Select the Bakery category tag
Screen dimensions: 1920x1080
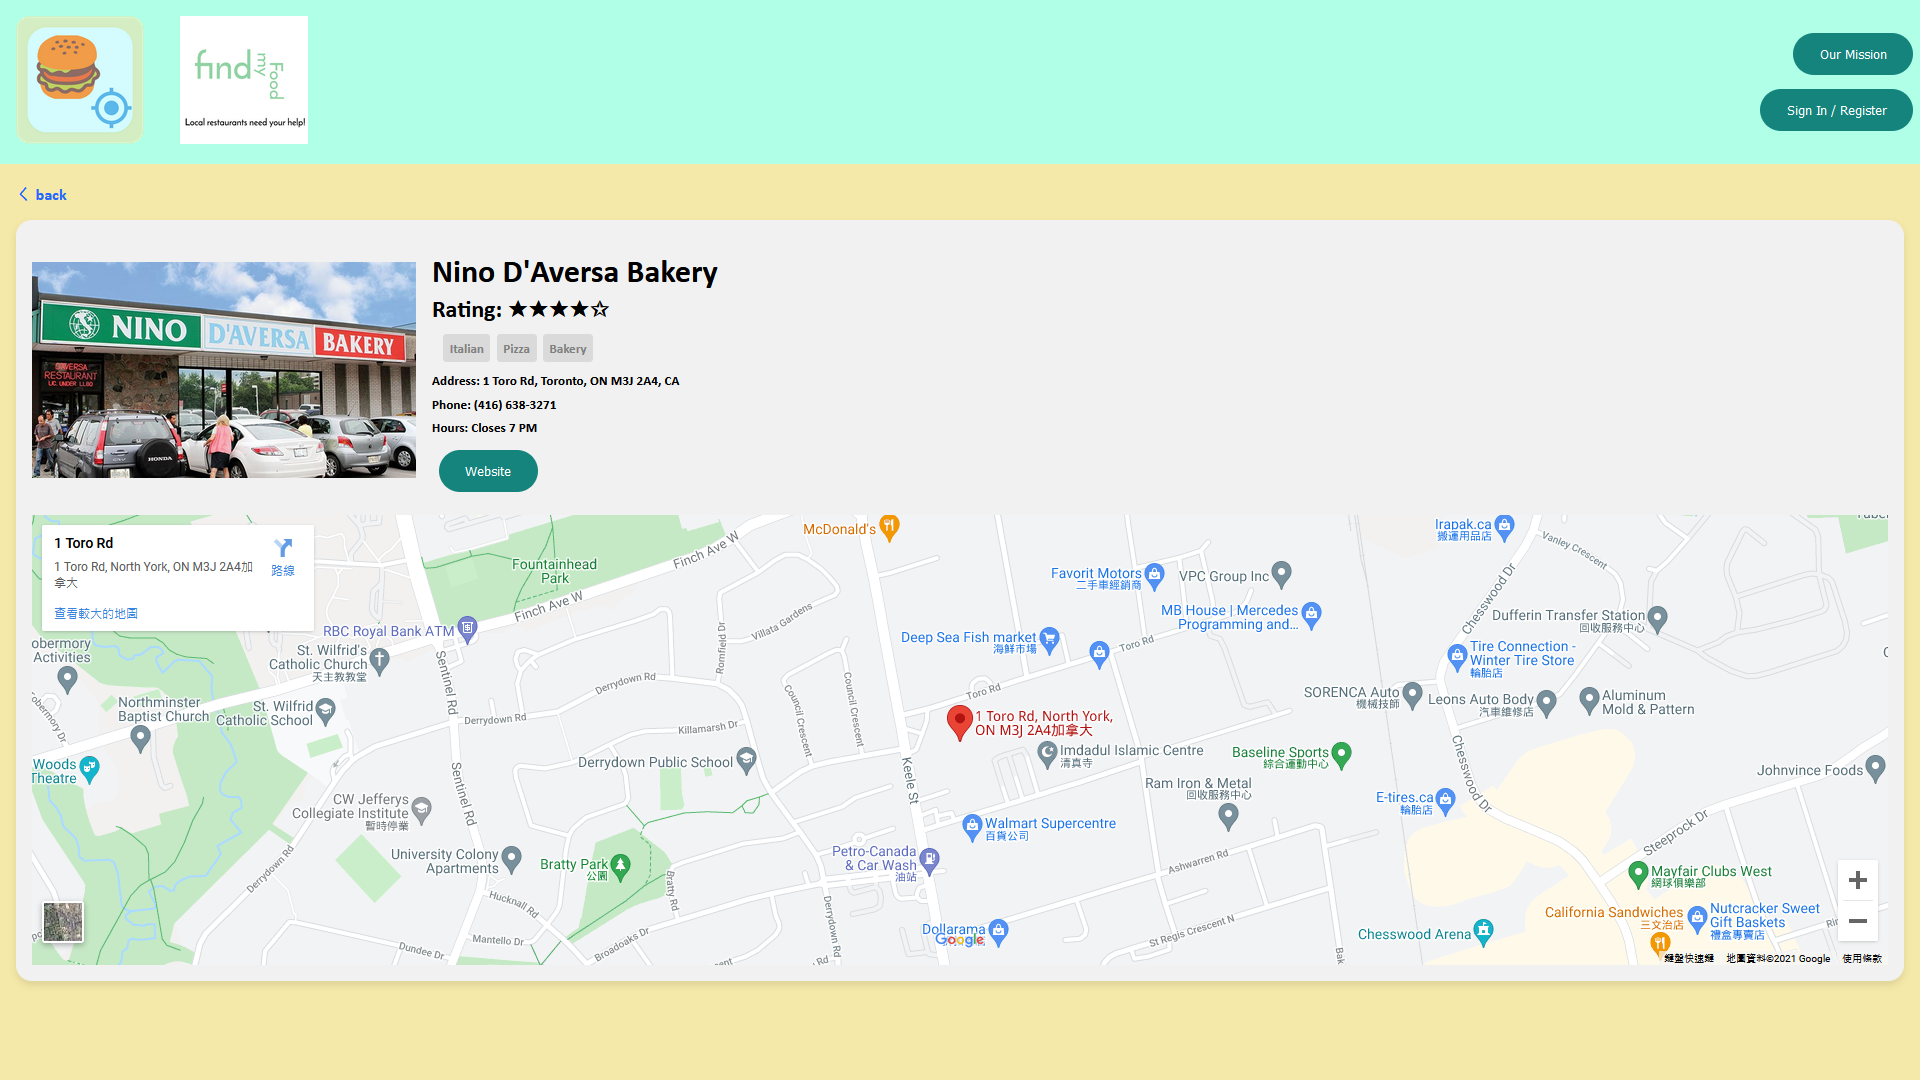(x=567, y=349)
